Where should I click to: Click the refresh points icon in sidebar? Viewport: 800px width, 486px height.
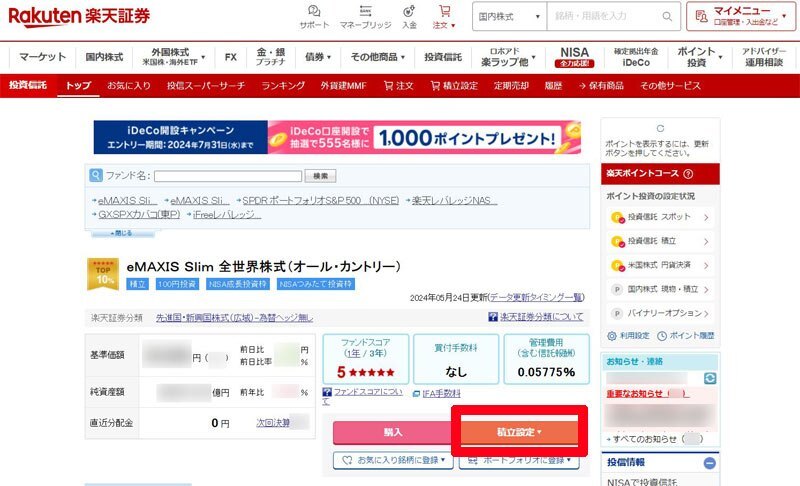pos(660,129)
